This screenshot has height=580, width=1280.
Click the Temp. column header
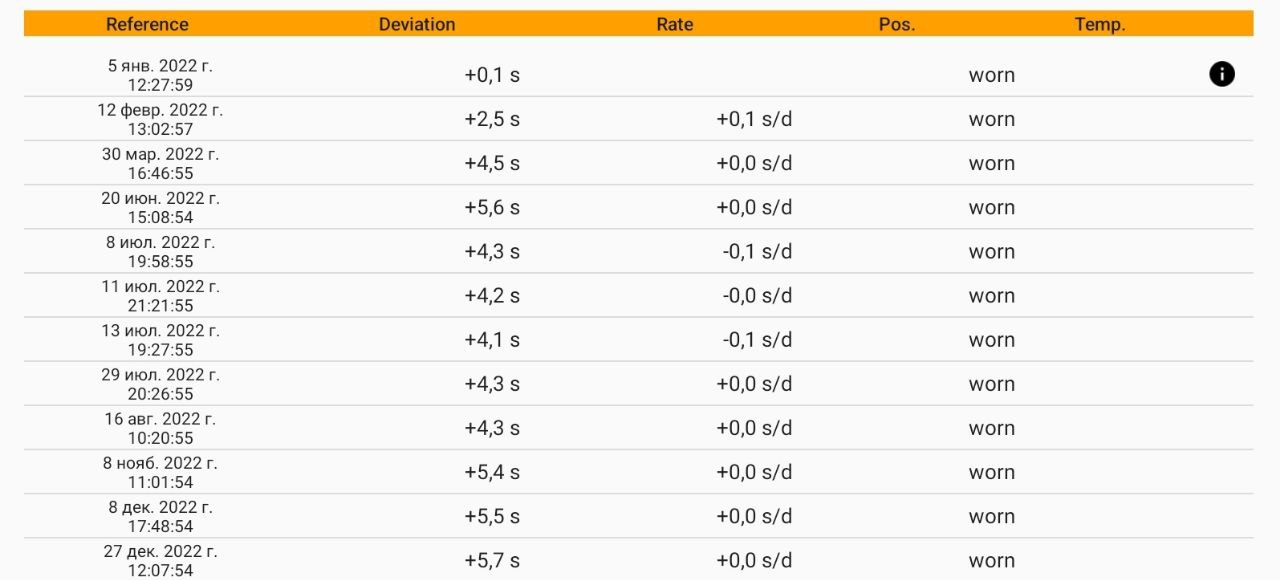coord(1100,24)
